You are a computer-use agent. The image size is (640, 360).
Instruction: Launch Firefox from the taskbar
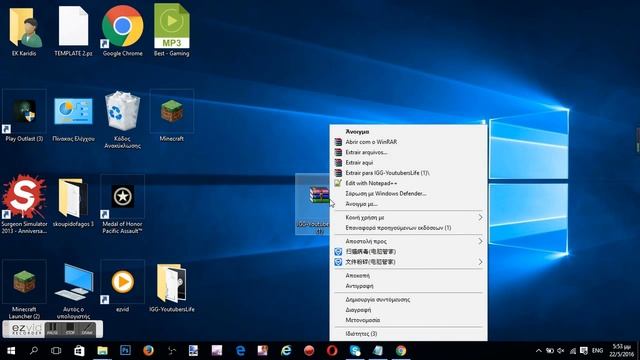coord(148,351)
